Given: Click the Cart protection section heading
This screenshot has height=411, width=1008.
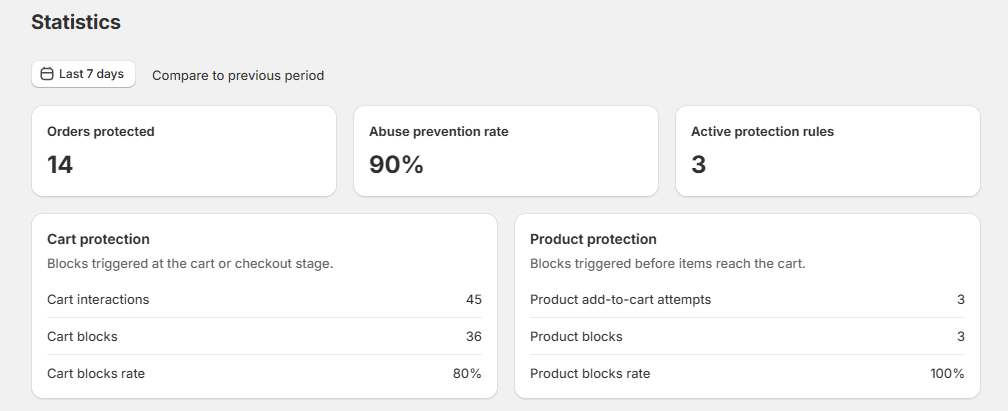Looking at the screenshot, I should coord(98,239).
